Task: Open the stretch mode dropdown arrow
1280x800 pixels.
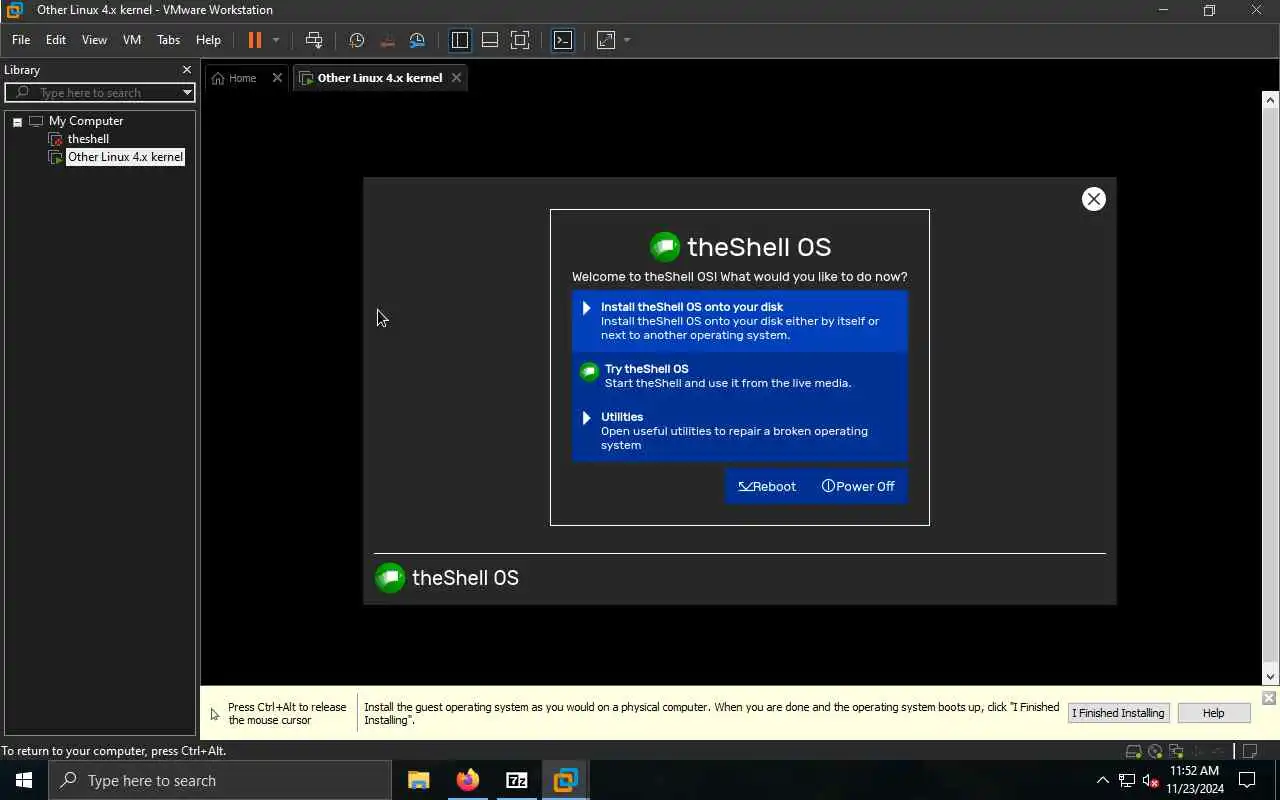Action: pos(627,40)
